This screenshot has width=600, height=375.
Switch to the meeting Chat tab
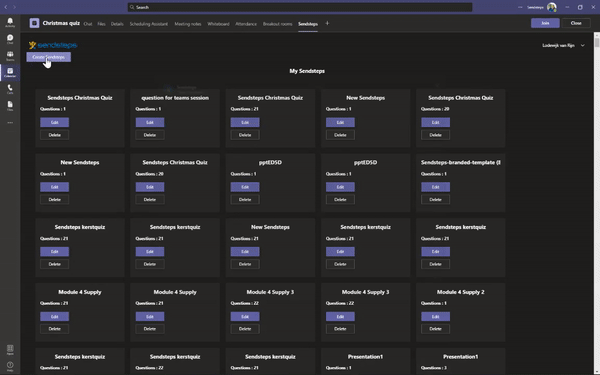click(x=88, y=24)
